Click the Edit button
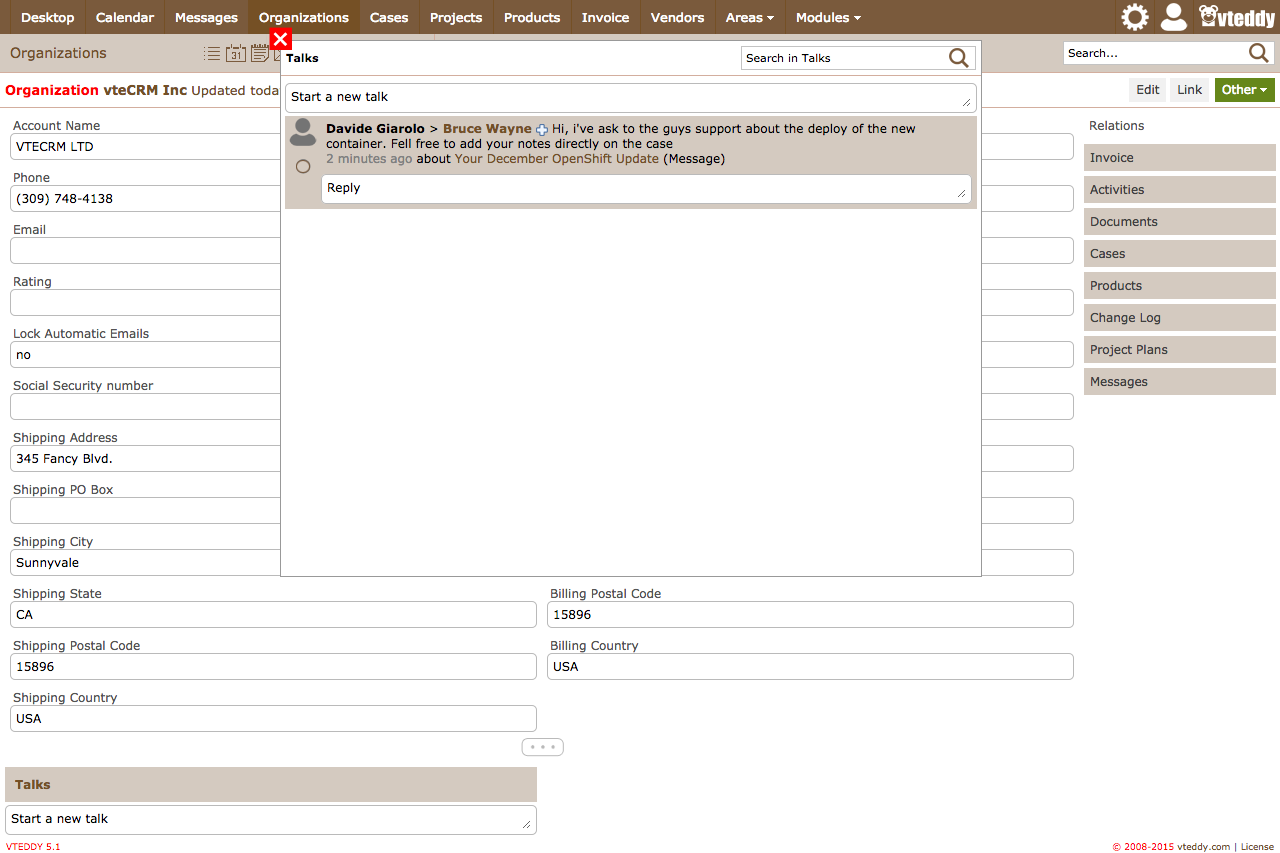 [x=1146, y=89]
